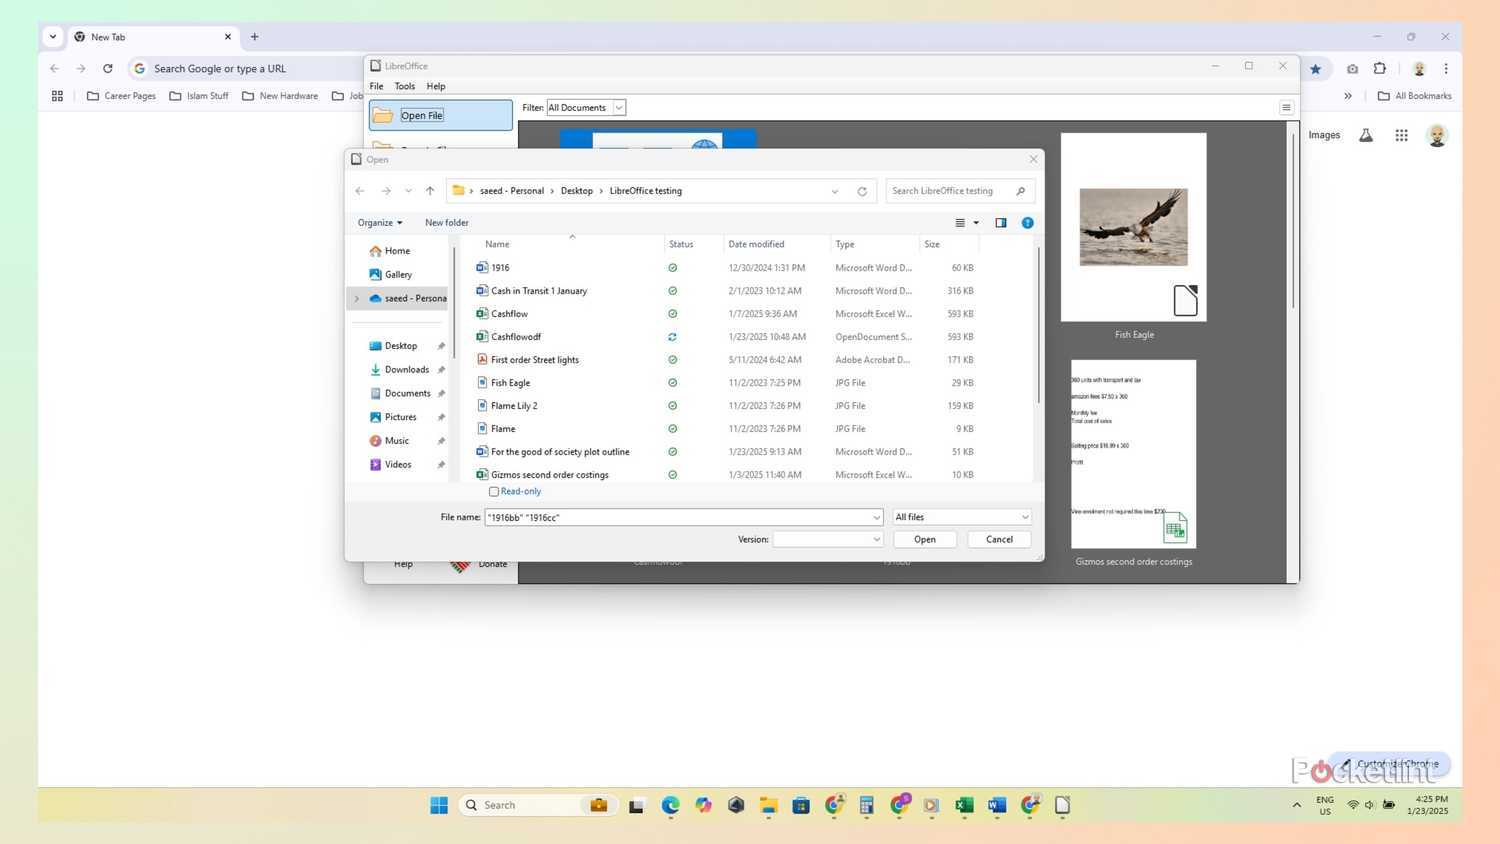The image size is (1500, 844).
Task: Open the Tools menu in LibreOffice
Action: pyautogui.click(x=404, y=86)
